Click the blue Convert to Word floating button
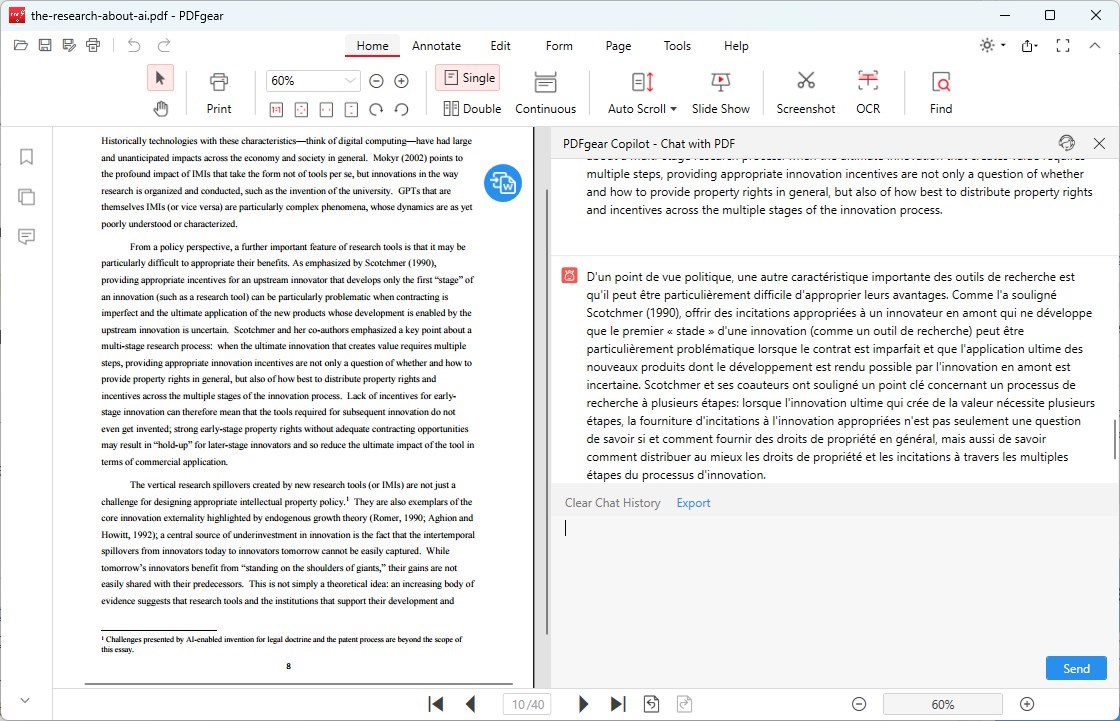 pyautogui.click(x=503, y=183)
